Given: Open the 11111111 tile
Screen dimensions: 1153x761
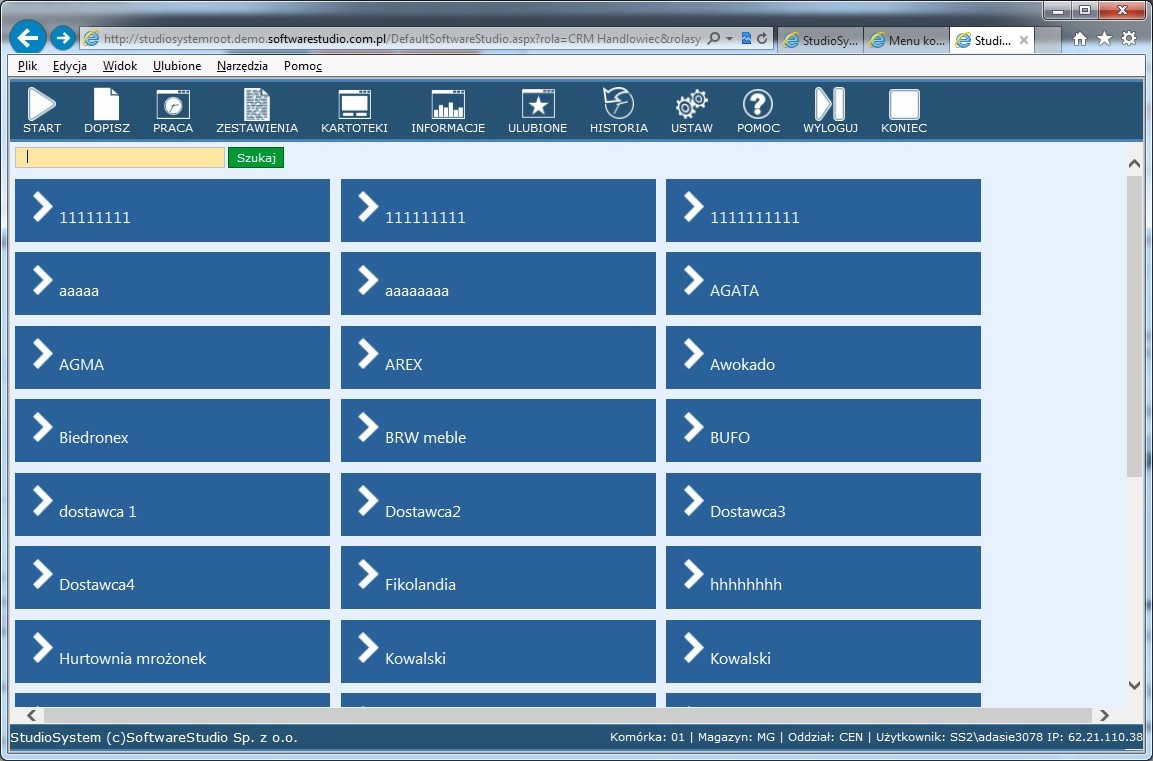Looking at the screenshot, I should pos(173,210).
